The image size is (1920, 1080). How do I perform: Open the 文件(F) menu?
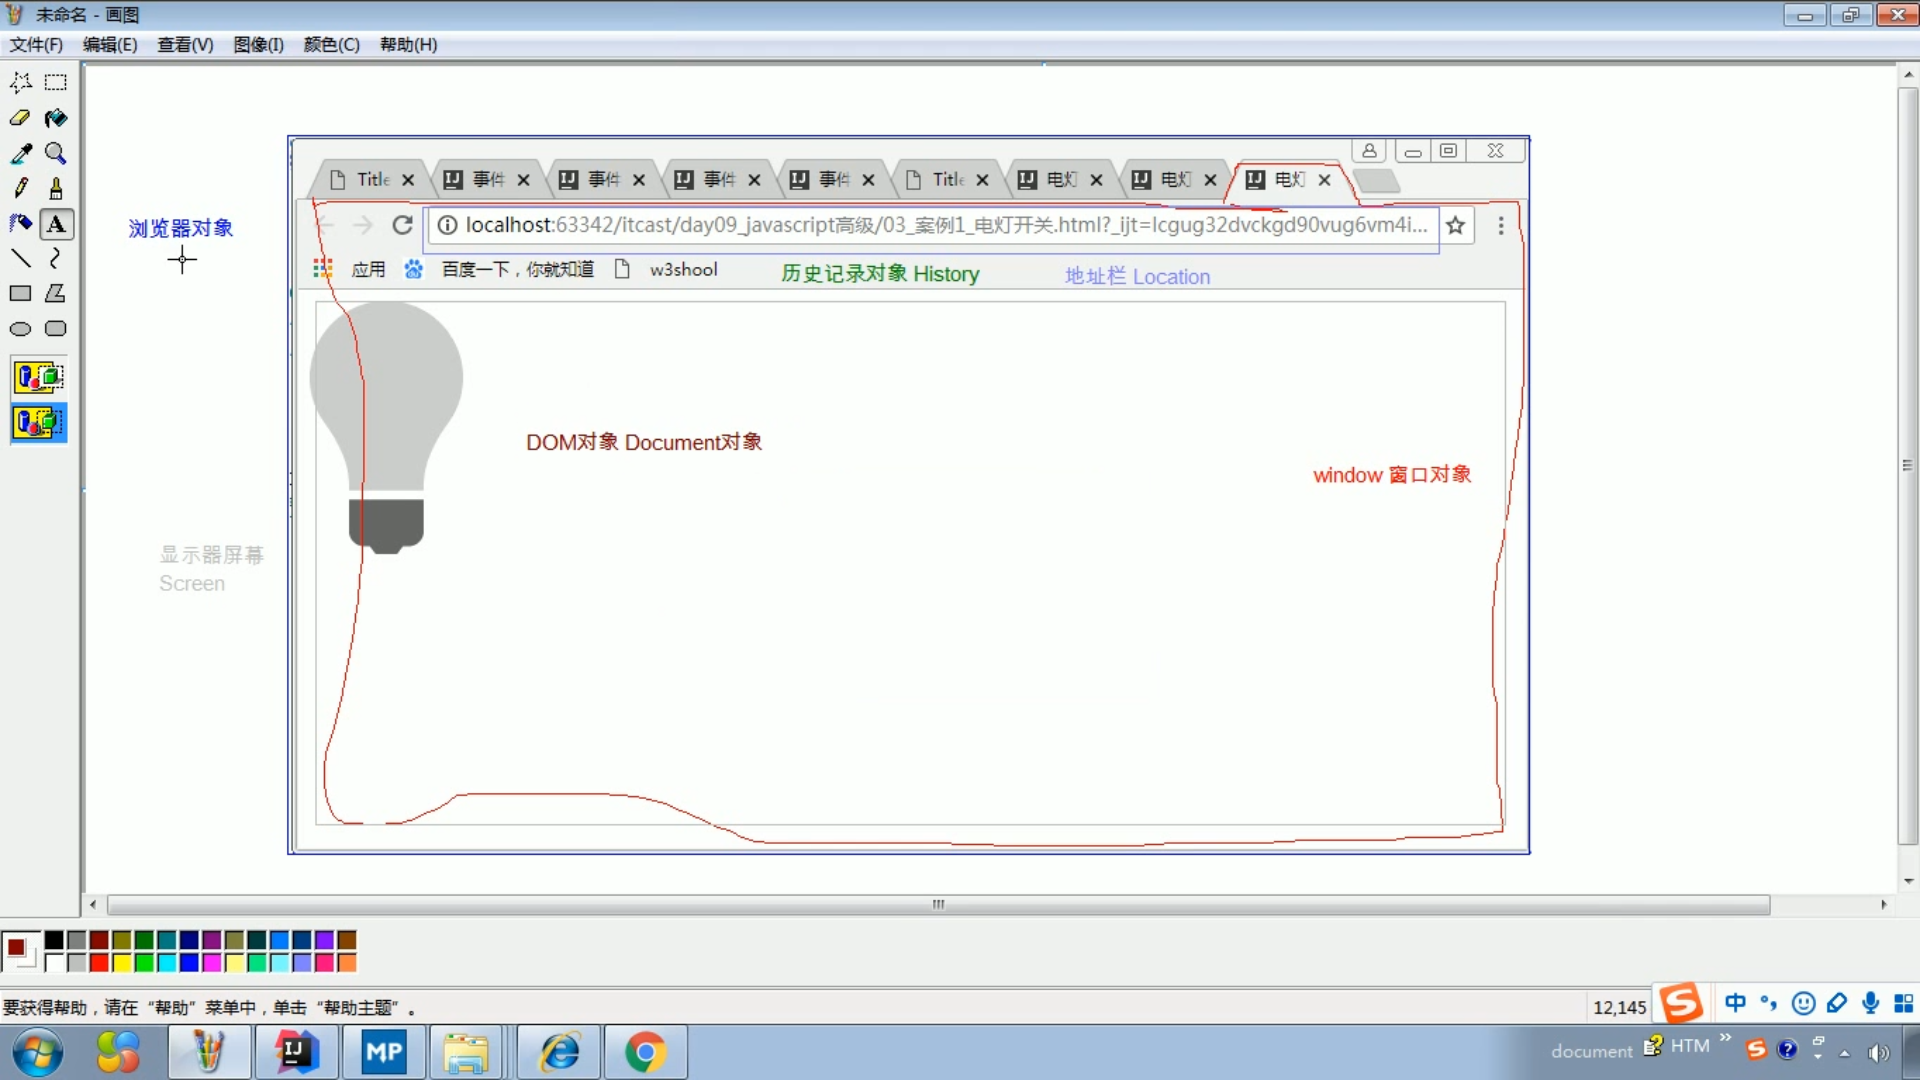pyautogui.click(x=36, y=45)
